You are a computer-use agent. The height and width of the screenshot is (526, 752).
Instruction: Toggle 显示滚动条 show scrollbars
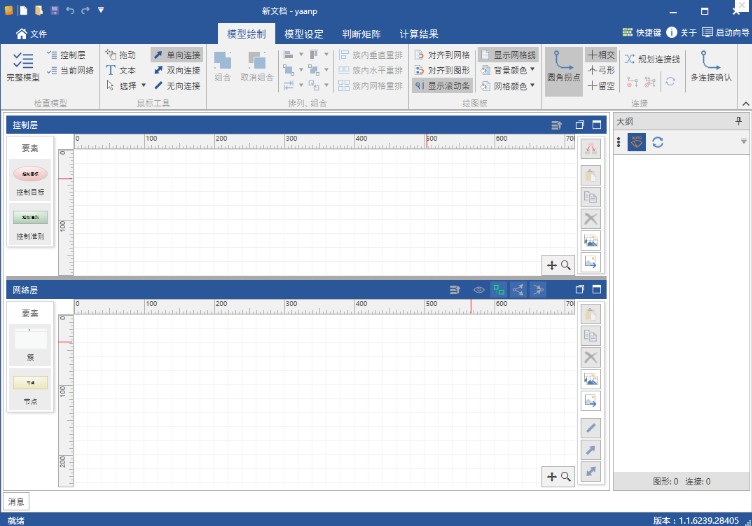point(442,86)
